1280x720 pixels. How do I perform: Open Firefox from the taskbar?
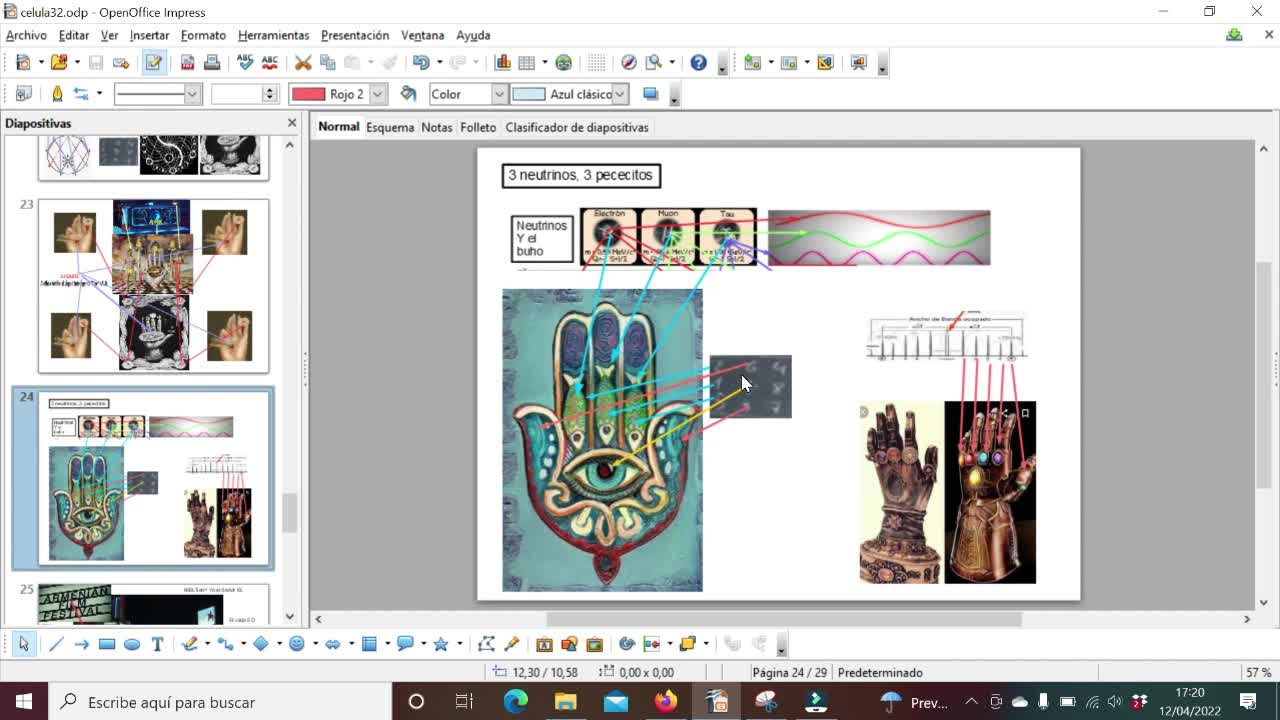coord(666,702)
